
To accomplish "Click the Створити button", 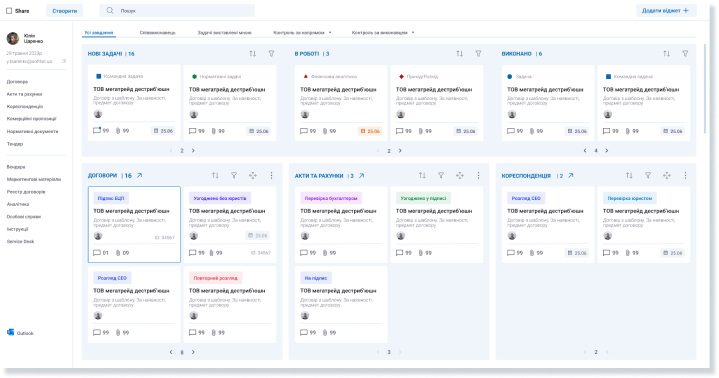I will click(x=65, y=11).
